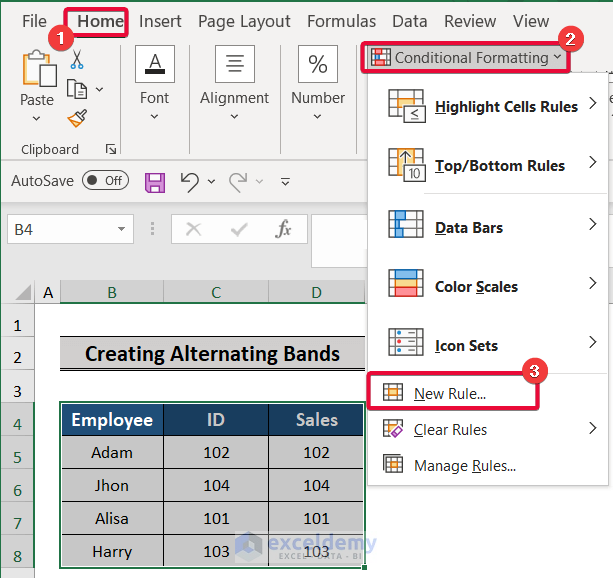Expand the Alignment group chevron
This screenshot has height=578, width=613.
point(234,117)
